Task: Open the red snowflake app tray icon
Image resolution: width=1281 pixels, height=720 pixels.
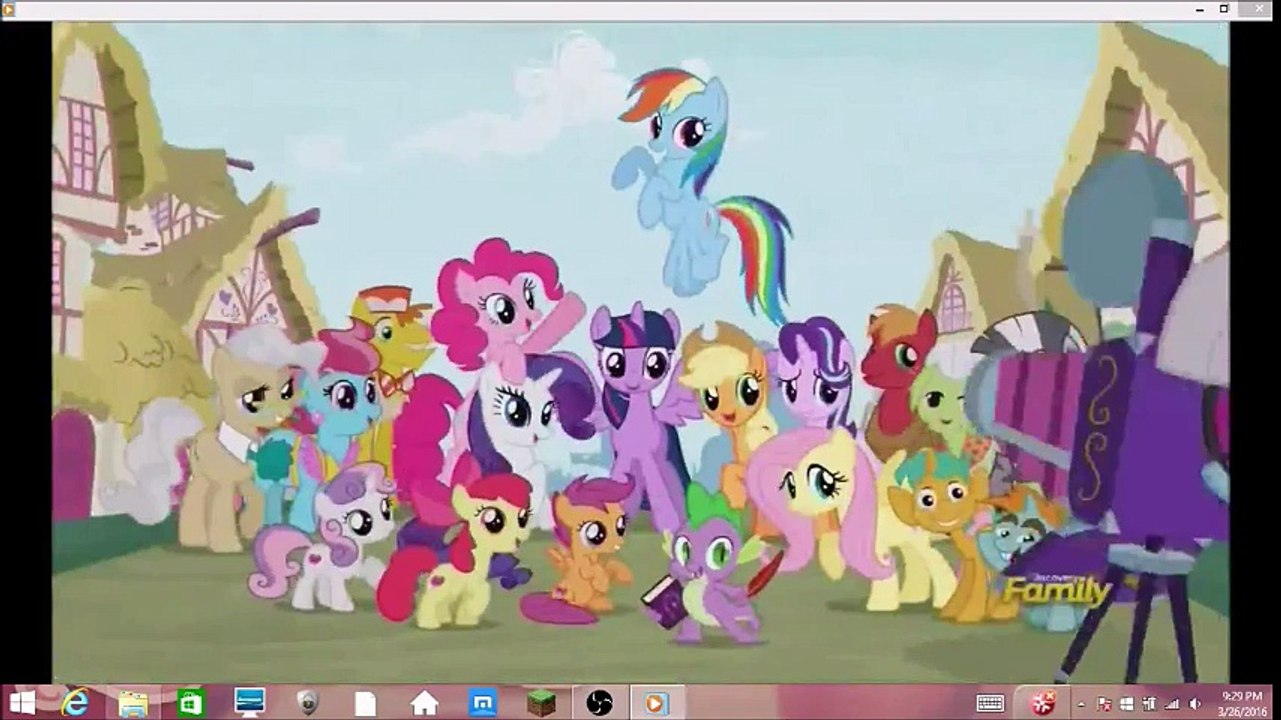Action: pyautogui.click(x=1043, y=702)
